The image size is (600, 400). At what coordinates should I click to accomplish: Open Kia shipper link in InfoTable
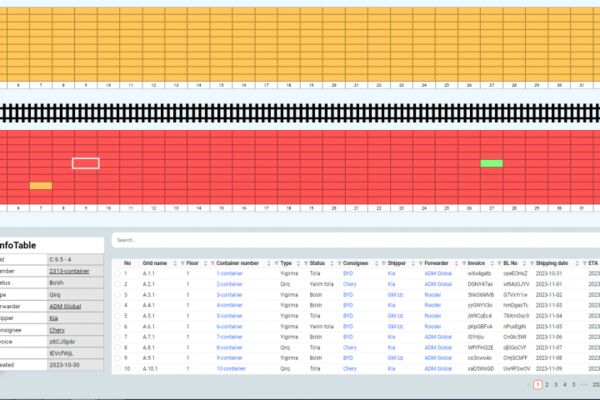(54, 318)
